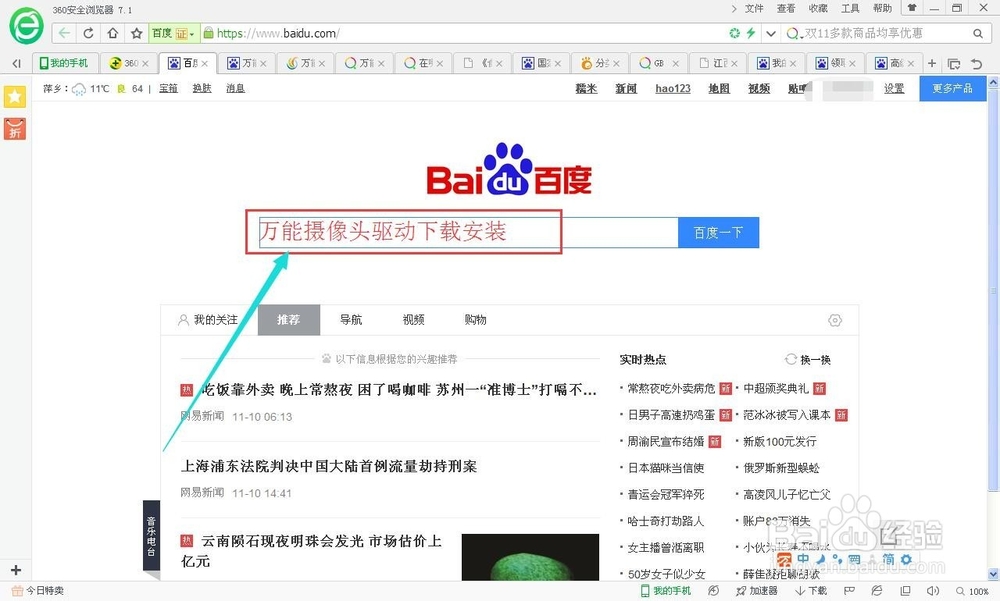Image resolution: width=1000 pixels, height=601 pixels.
Task: Click the green meteorite news thumbnail
Action: point(530,557)
